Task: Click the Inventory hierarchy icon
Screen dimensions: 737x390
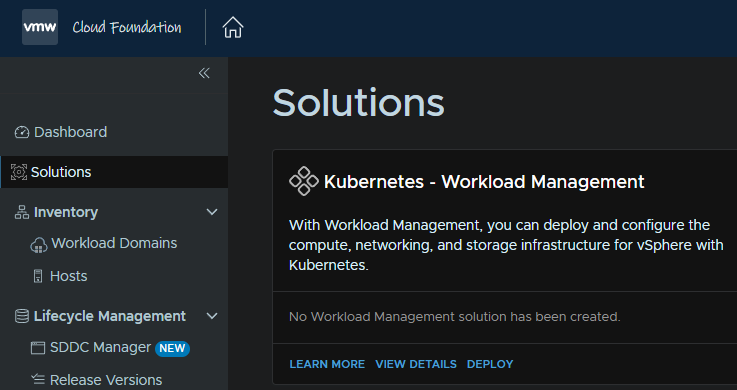Action: tap(22, 212)
